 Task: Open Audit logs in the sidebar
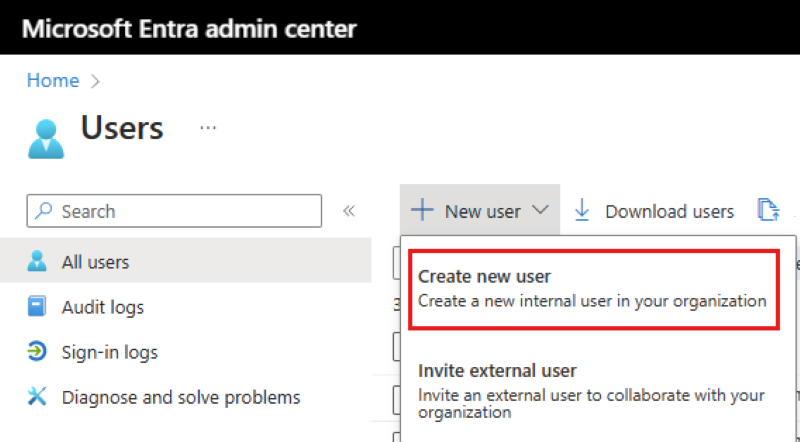click(x=103, y=307)
